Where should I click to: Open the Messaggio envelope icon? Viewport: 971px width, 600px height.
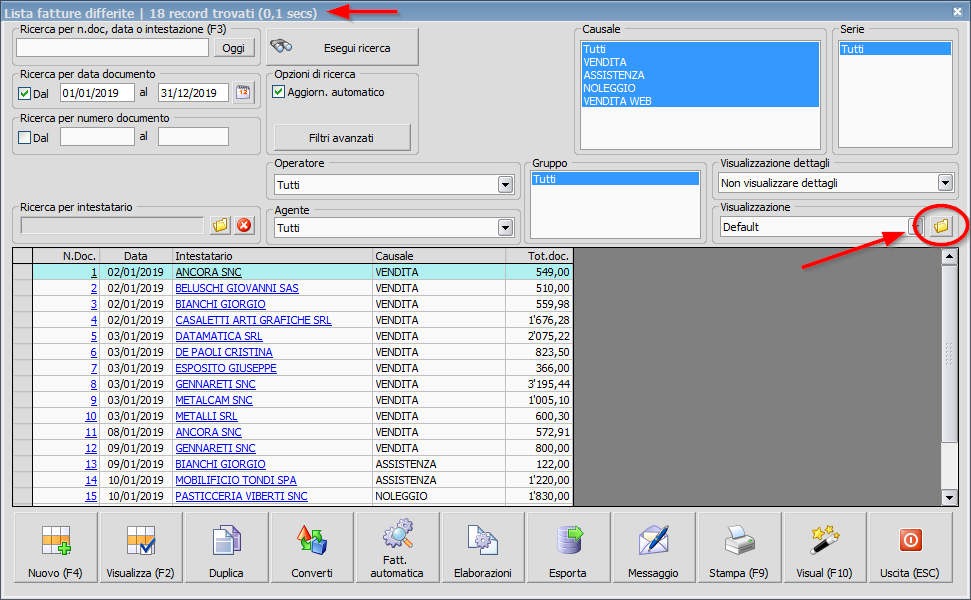click(x=653, y=540)
